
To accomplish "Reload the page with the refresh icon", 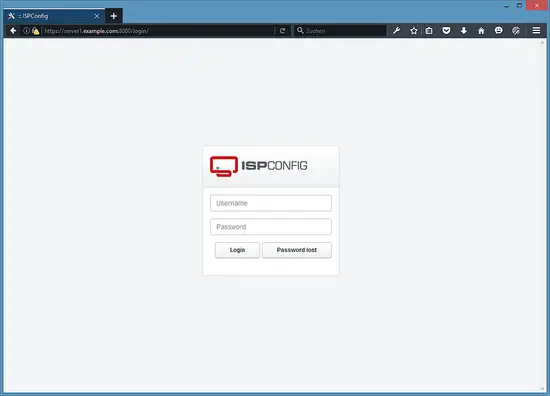I will pyautogui.click(x=282, y=31).
